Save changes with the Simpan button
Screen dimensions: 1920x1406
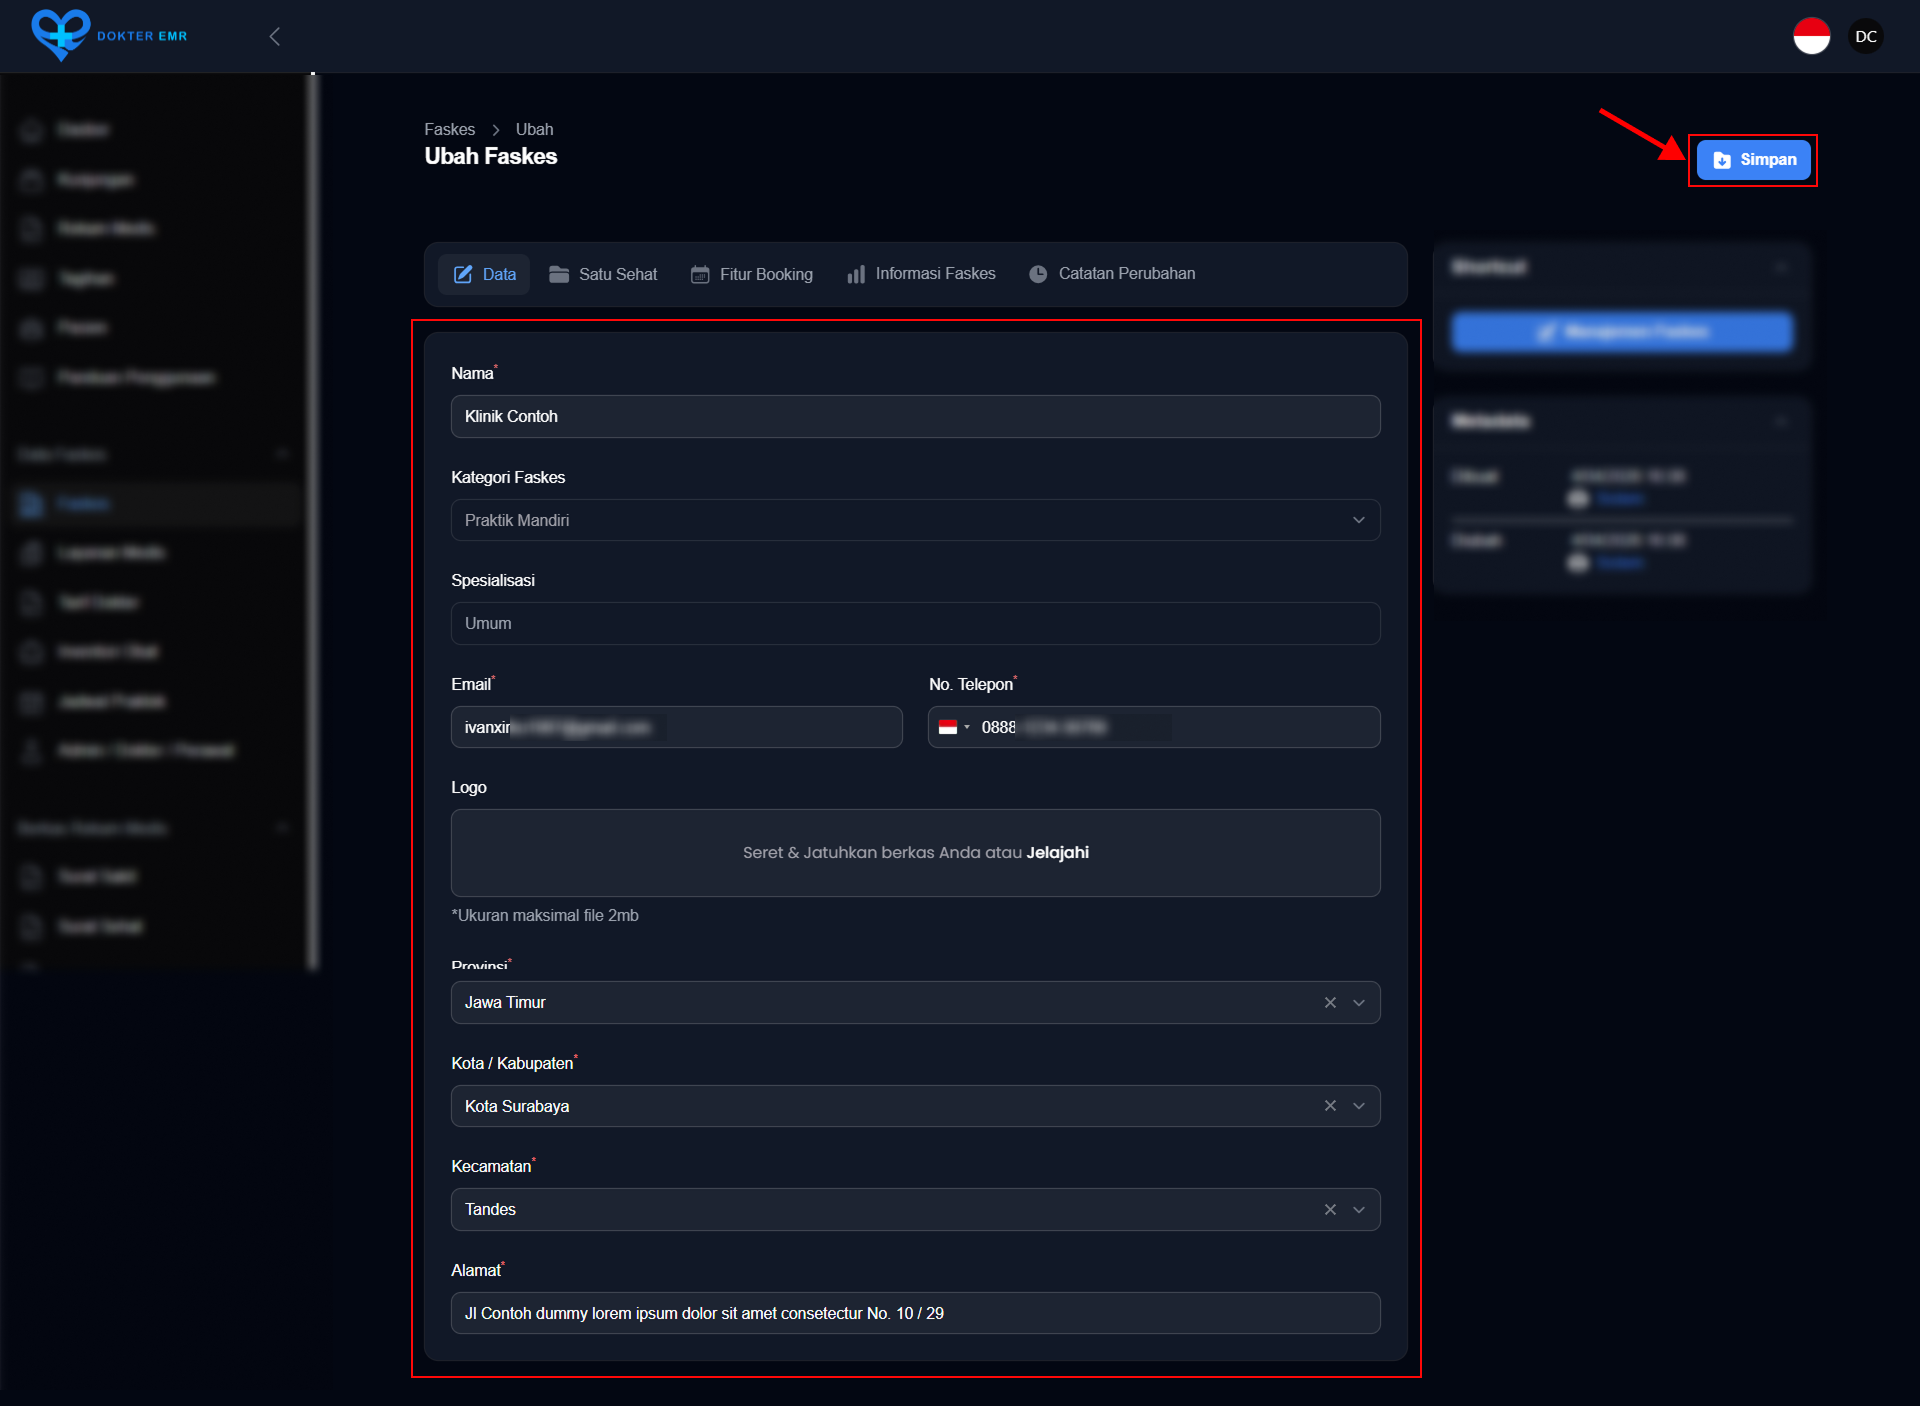pos(1753,160)
